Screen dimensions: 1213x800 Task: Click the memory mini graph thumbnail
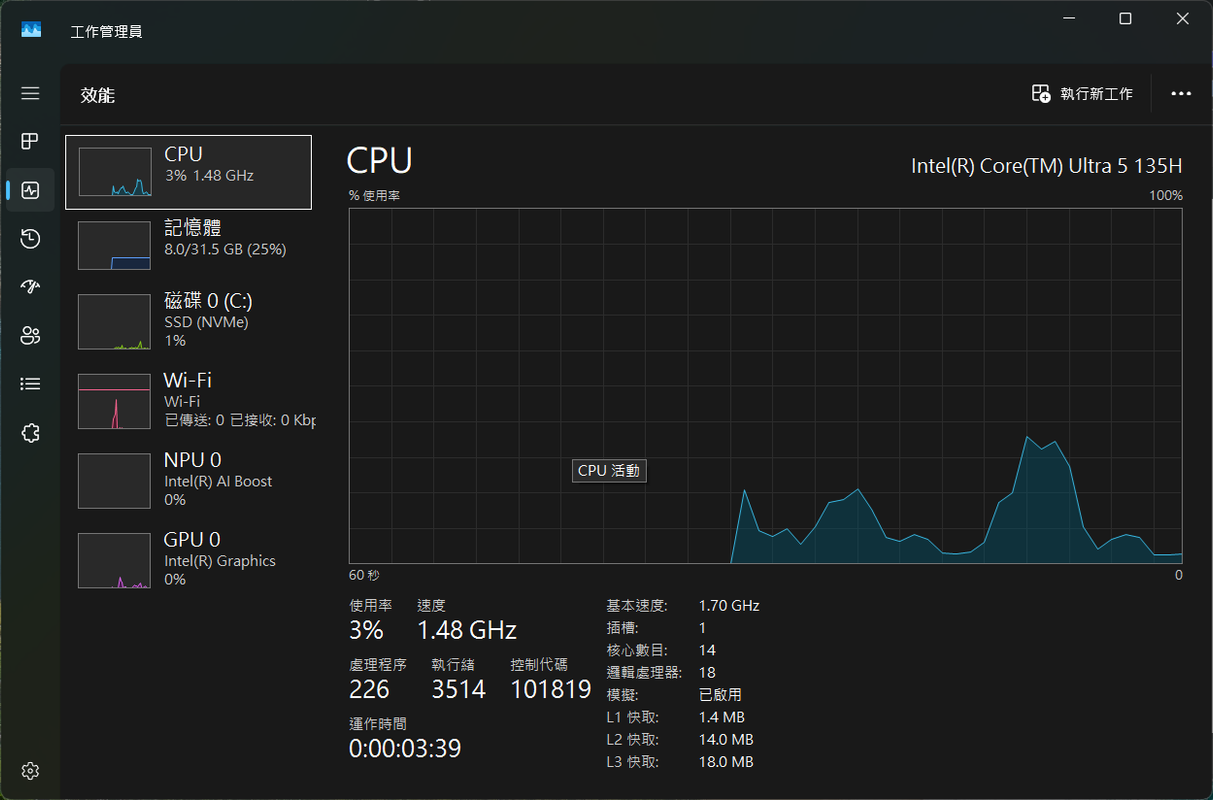point(115,246)
